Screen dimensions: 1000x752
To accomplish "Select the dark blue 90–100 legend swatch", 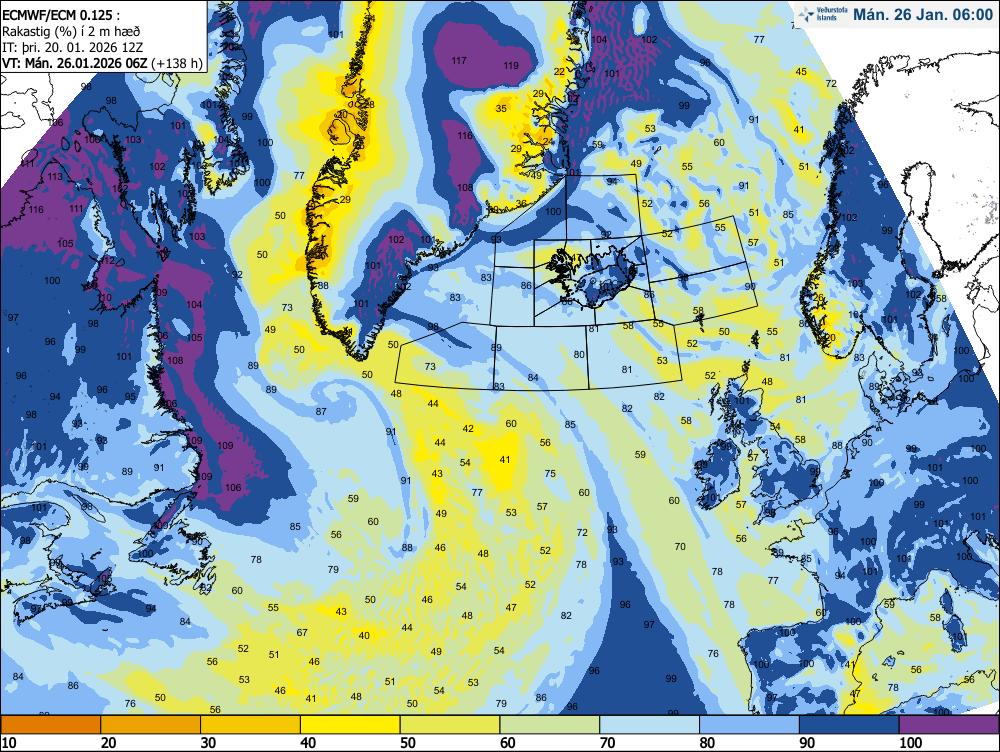I will (849, 725).
